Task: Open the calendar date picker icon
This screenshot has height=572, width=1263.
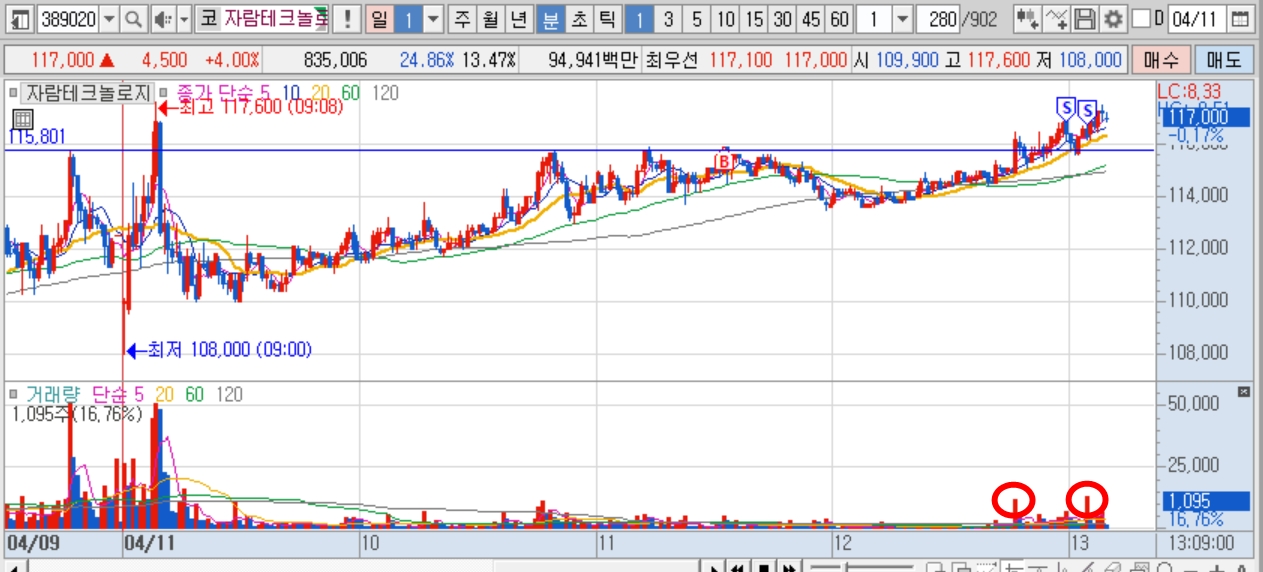Action: [x=1239, y=18]
